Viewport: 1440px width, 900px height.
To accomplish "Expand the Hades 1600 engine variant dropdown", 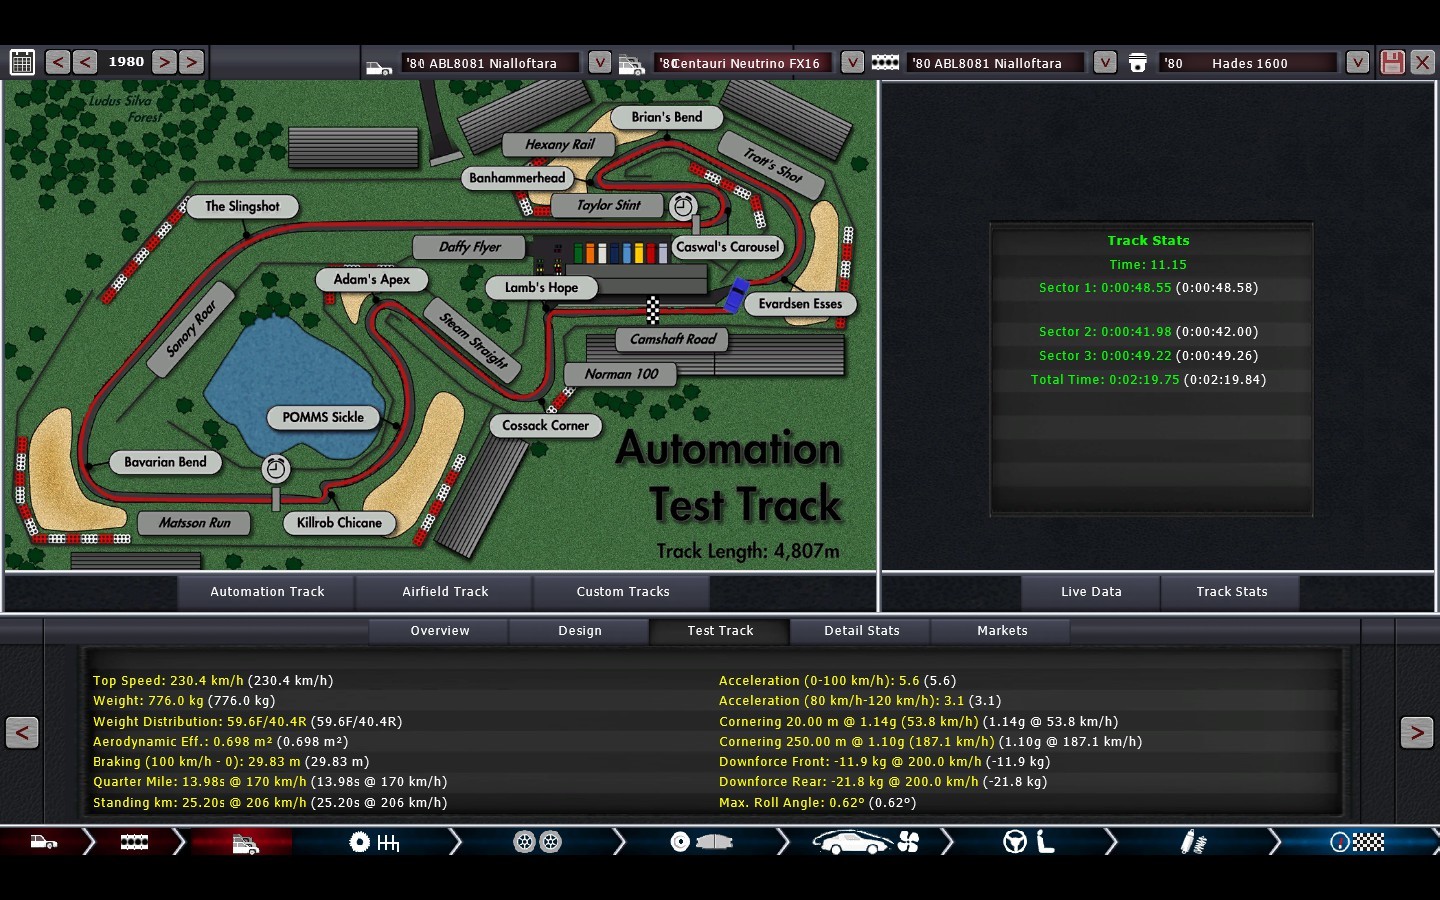I will click(x=1357, y=62).
